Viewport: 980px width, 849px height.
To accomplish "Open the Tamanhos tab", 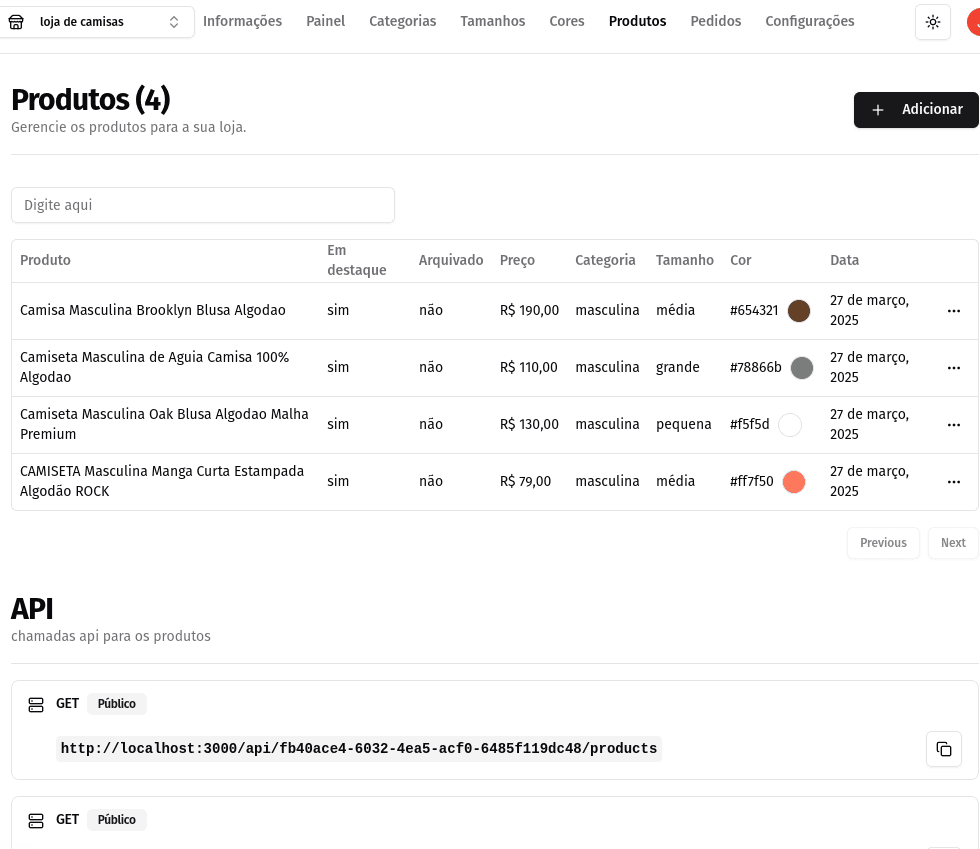I will (492, 21).
